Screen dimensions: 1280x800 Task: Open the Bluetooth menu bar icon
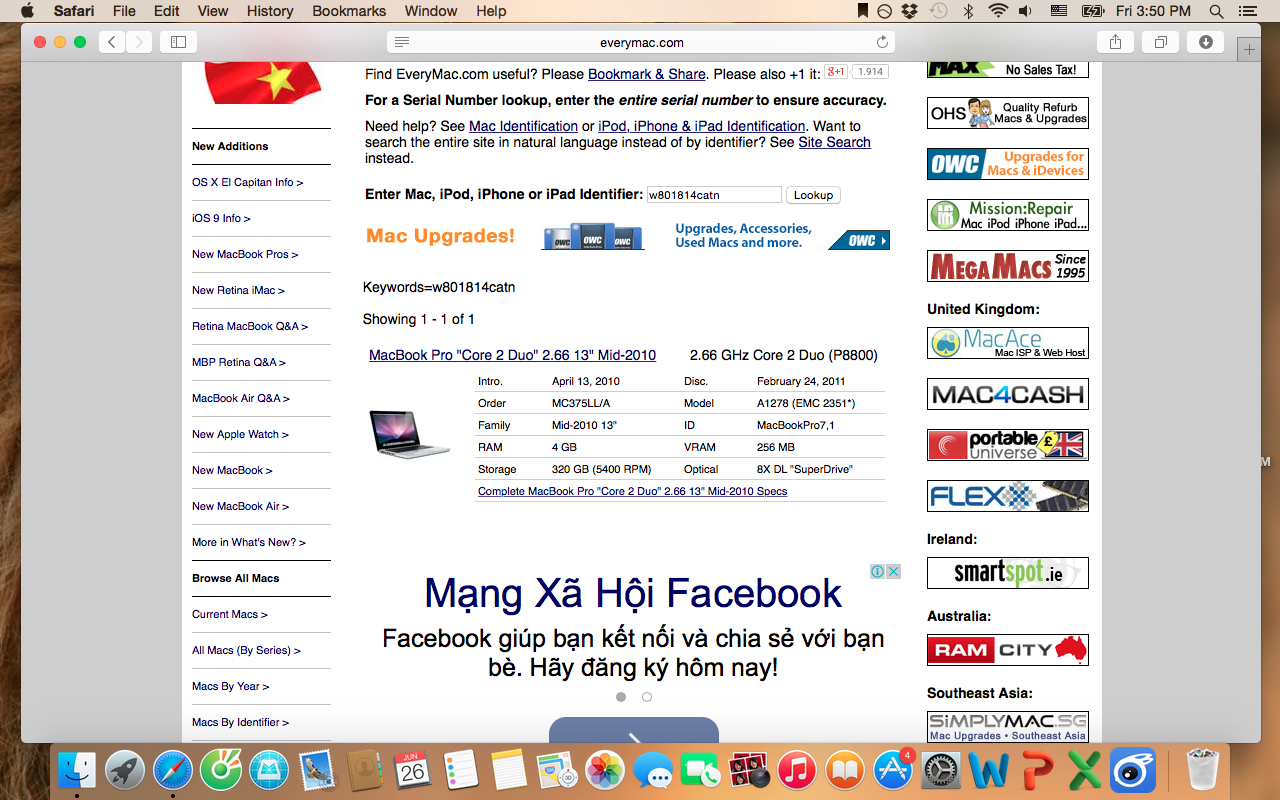pos(968,11)
